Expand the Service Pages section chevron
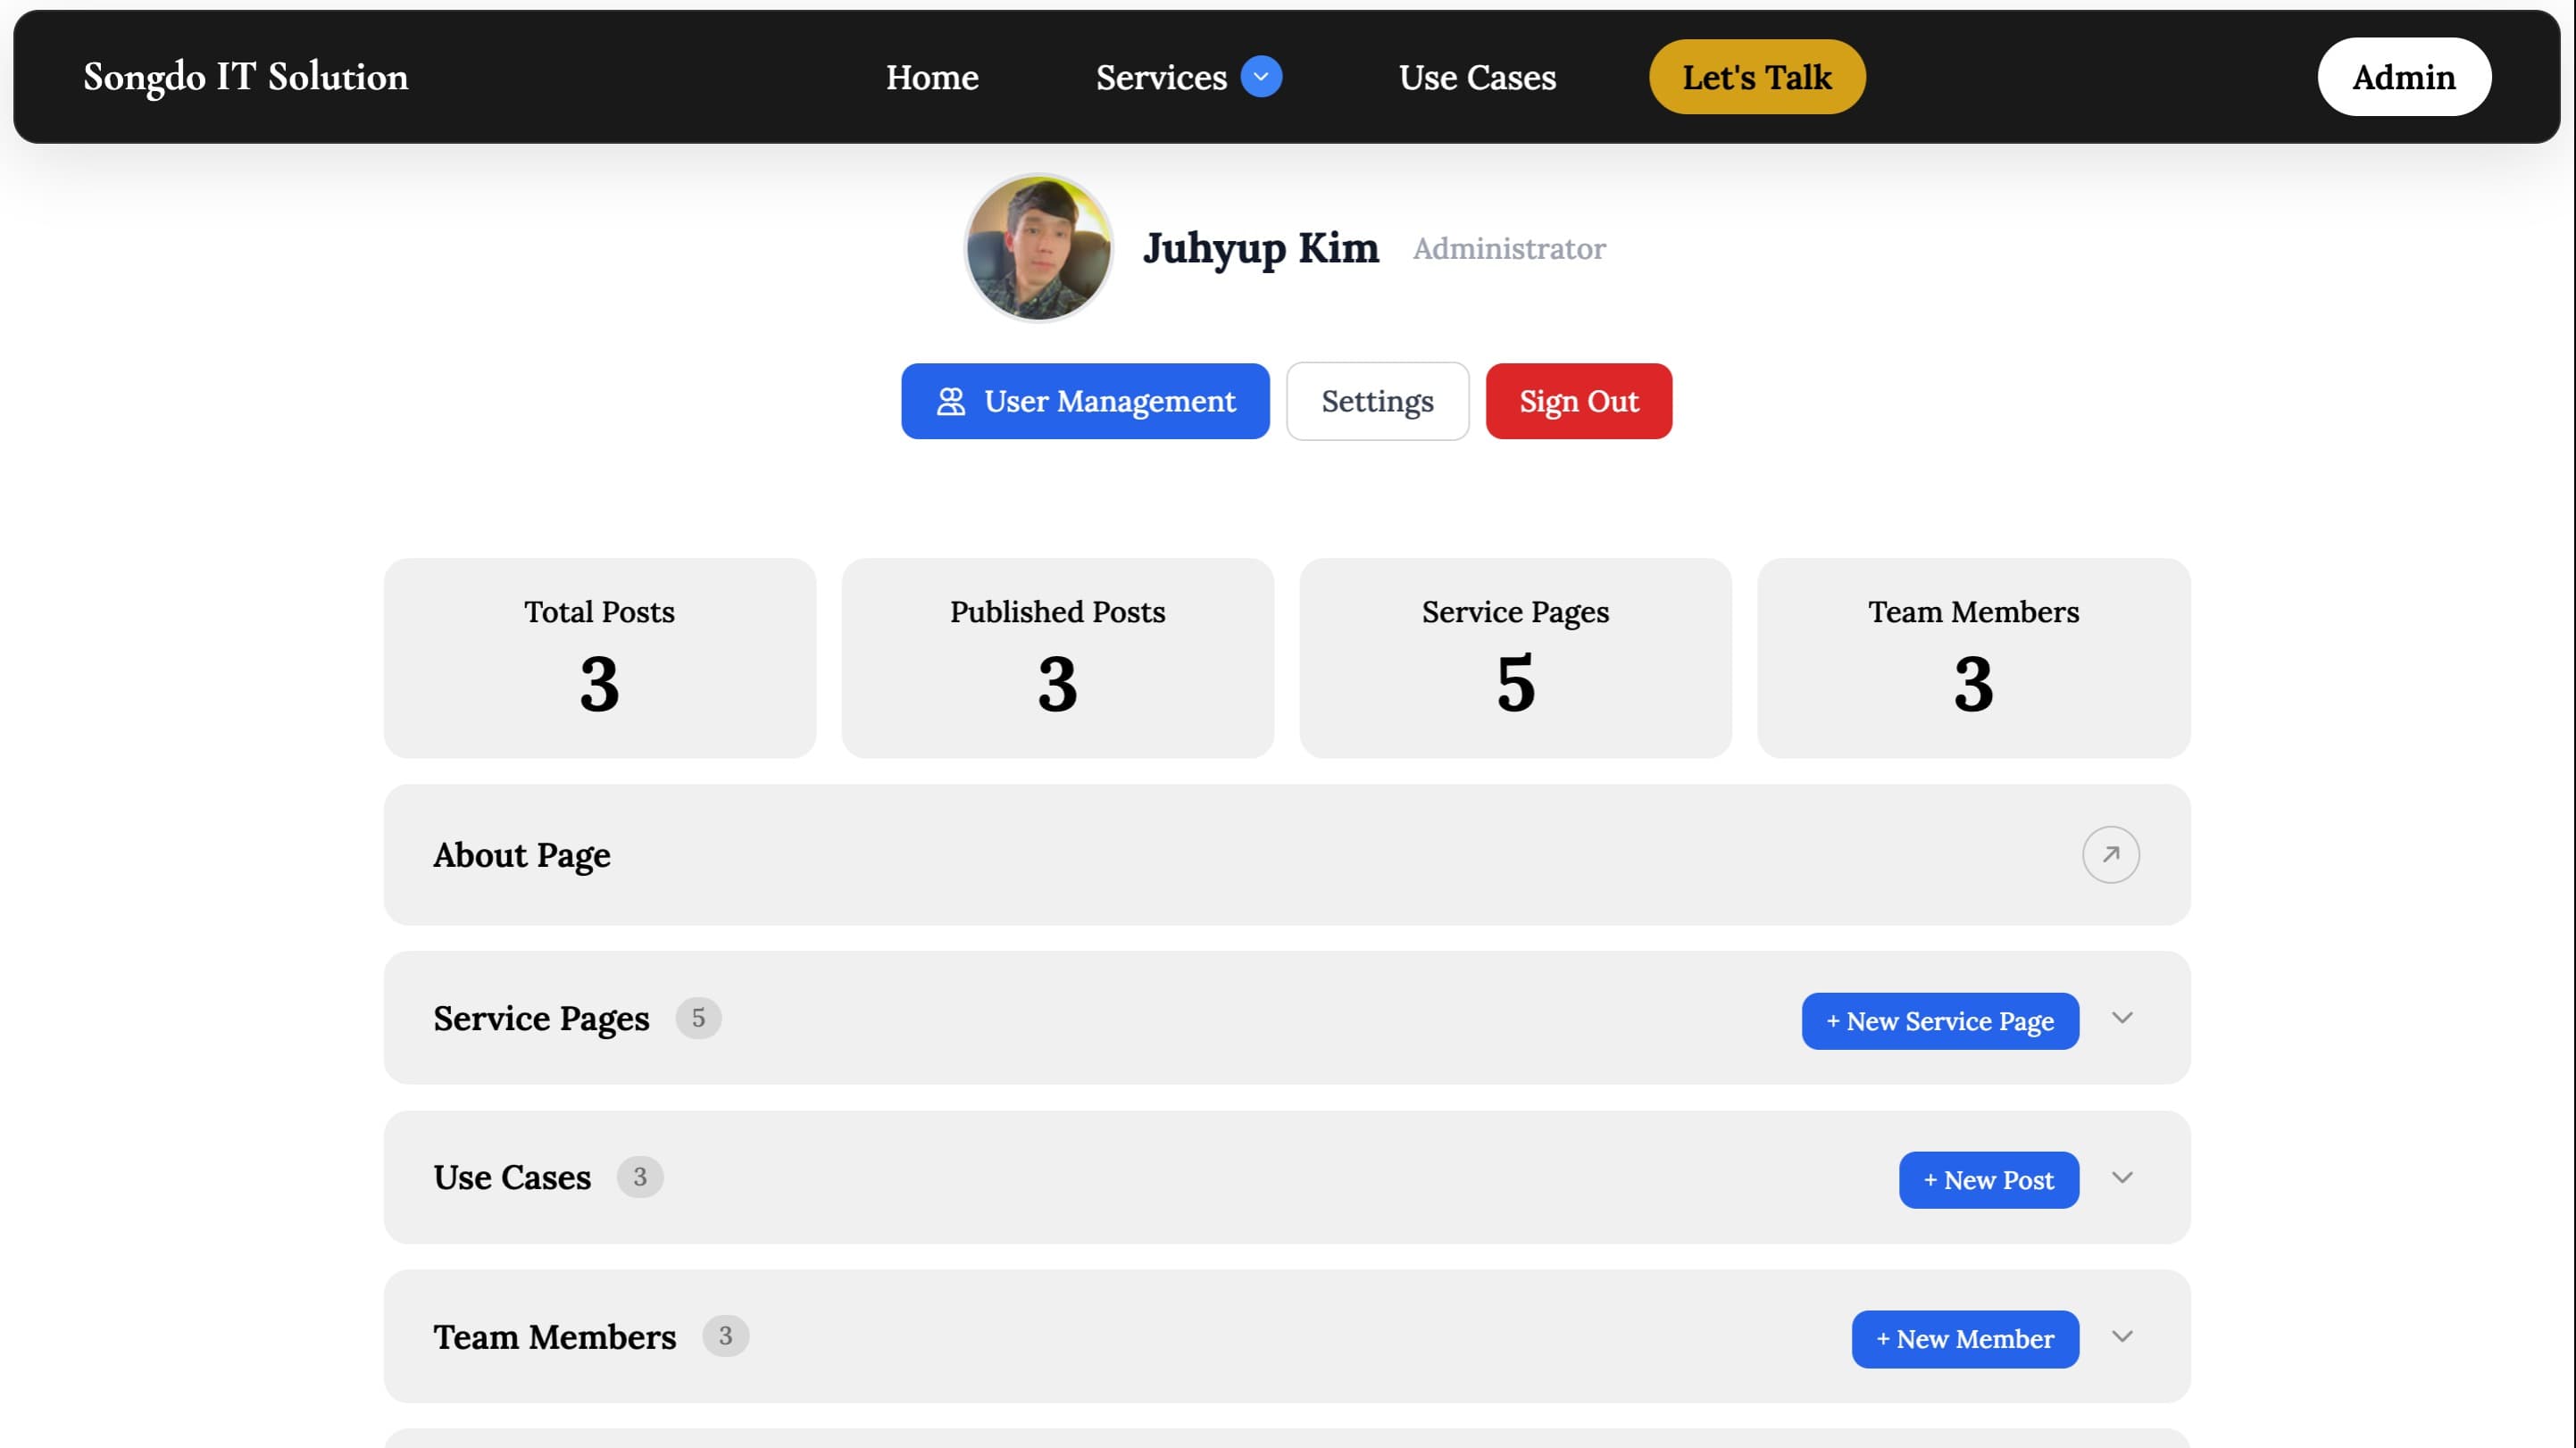Screen dimensions: 2576x1448 [x=2122, y=1018]
